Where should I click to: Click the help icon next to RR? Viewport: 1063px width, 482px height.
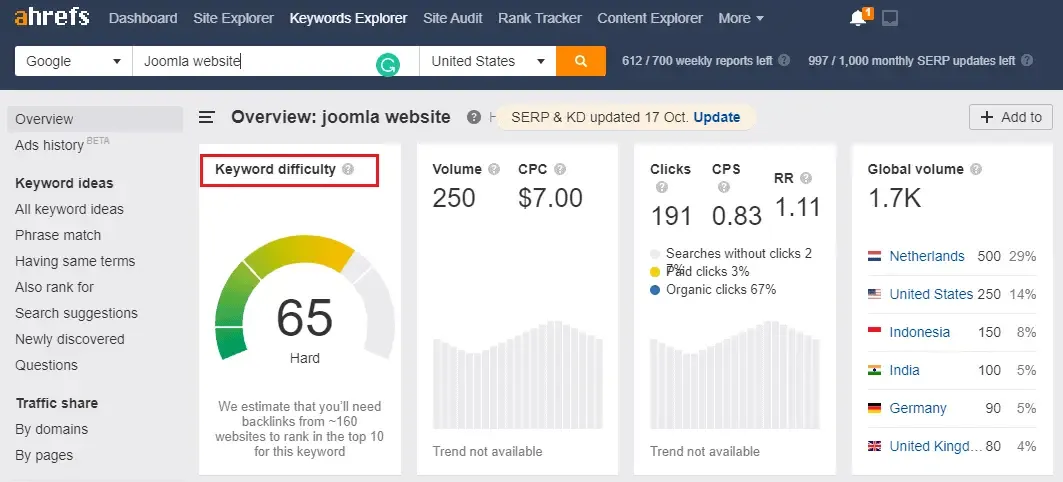[805, 178]
